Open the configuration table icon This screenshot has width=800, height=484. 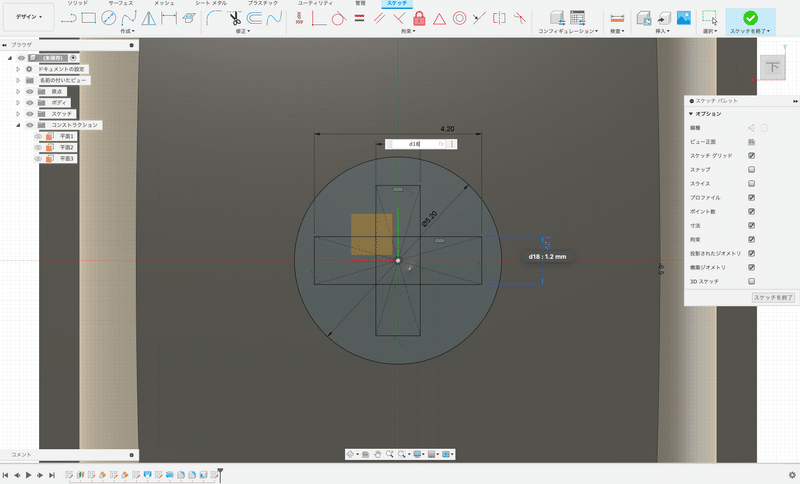[x=578, y=18]
